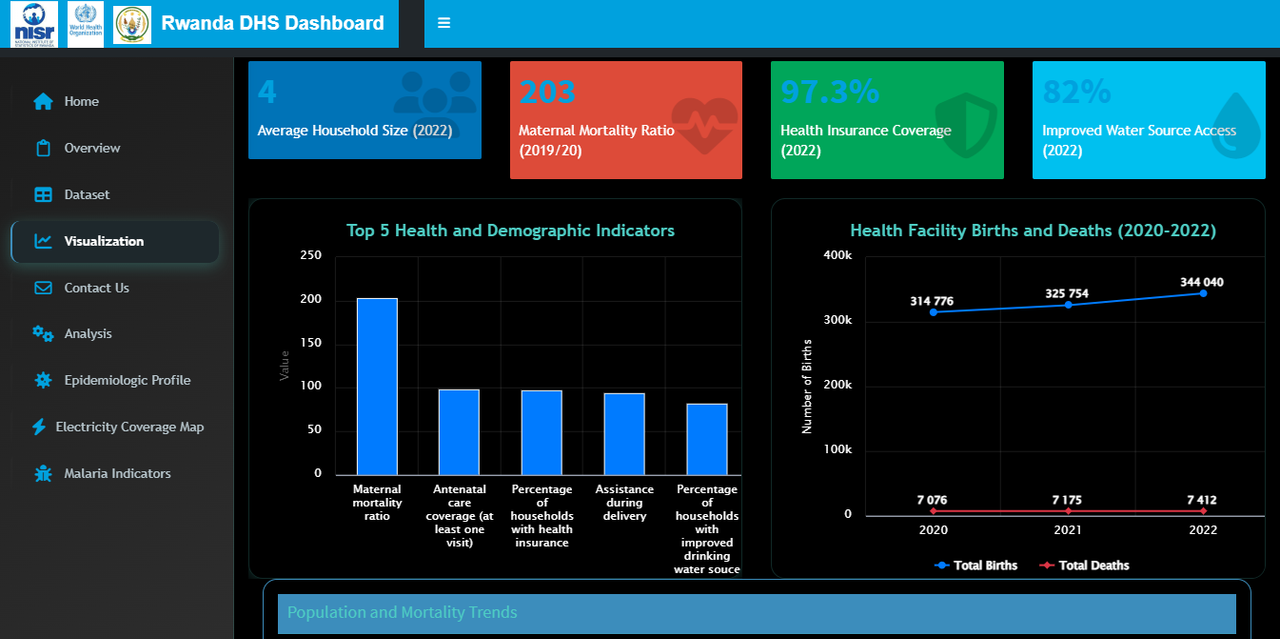Viewport: 1280px width, 639px height.
Task: Click the Assistance during delivery bar
Action: click(624, 434)
